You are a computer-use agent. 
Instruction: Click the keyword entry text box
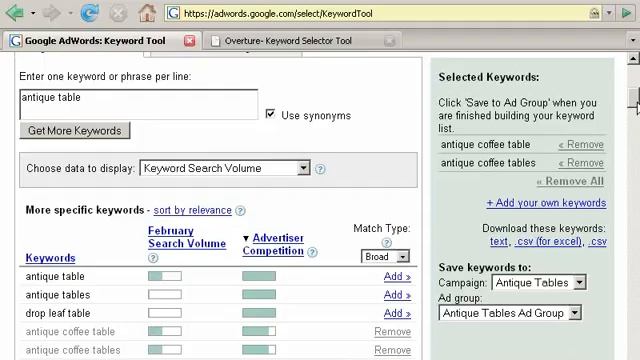(x=139, y=104)
